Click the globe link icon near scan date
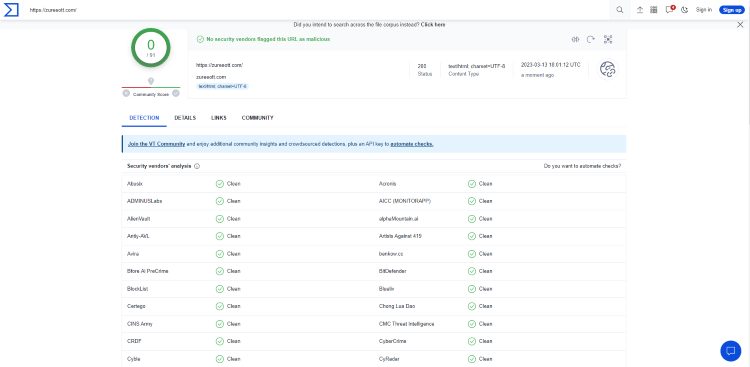 608,69
